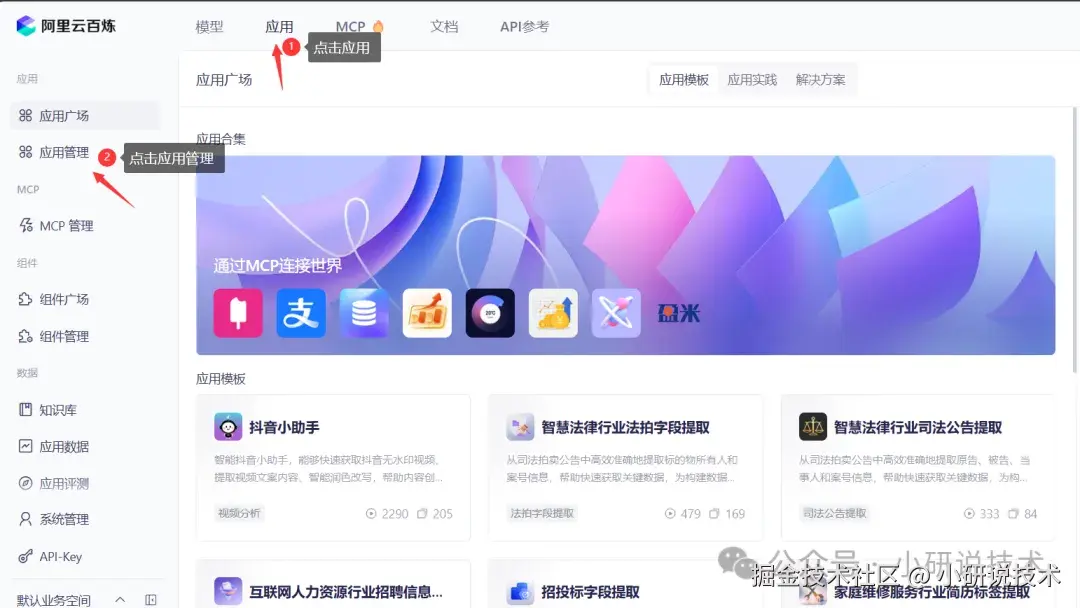Click the 通过MCP连接世界 banner
Viewport: 1080px width, 608px height.
(625, 255)
